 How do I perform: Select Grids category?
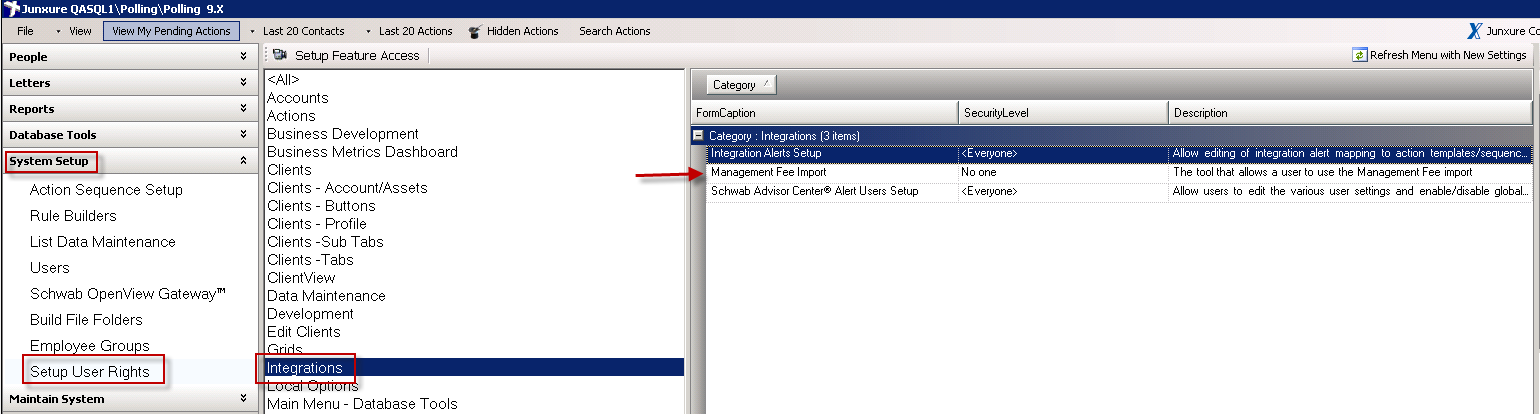click(474, 350)
